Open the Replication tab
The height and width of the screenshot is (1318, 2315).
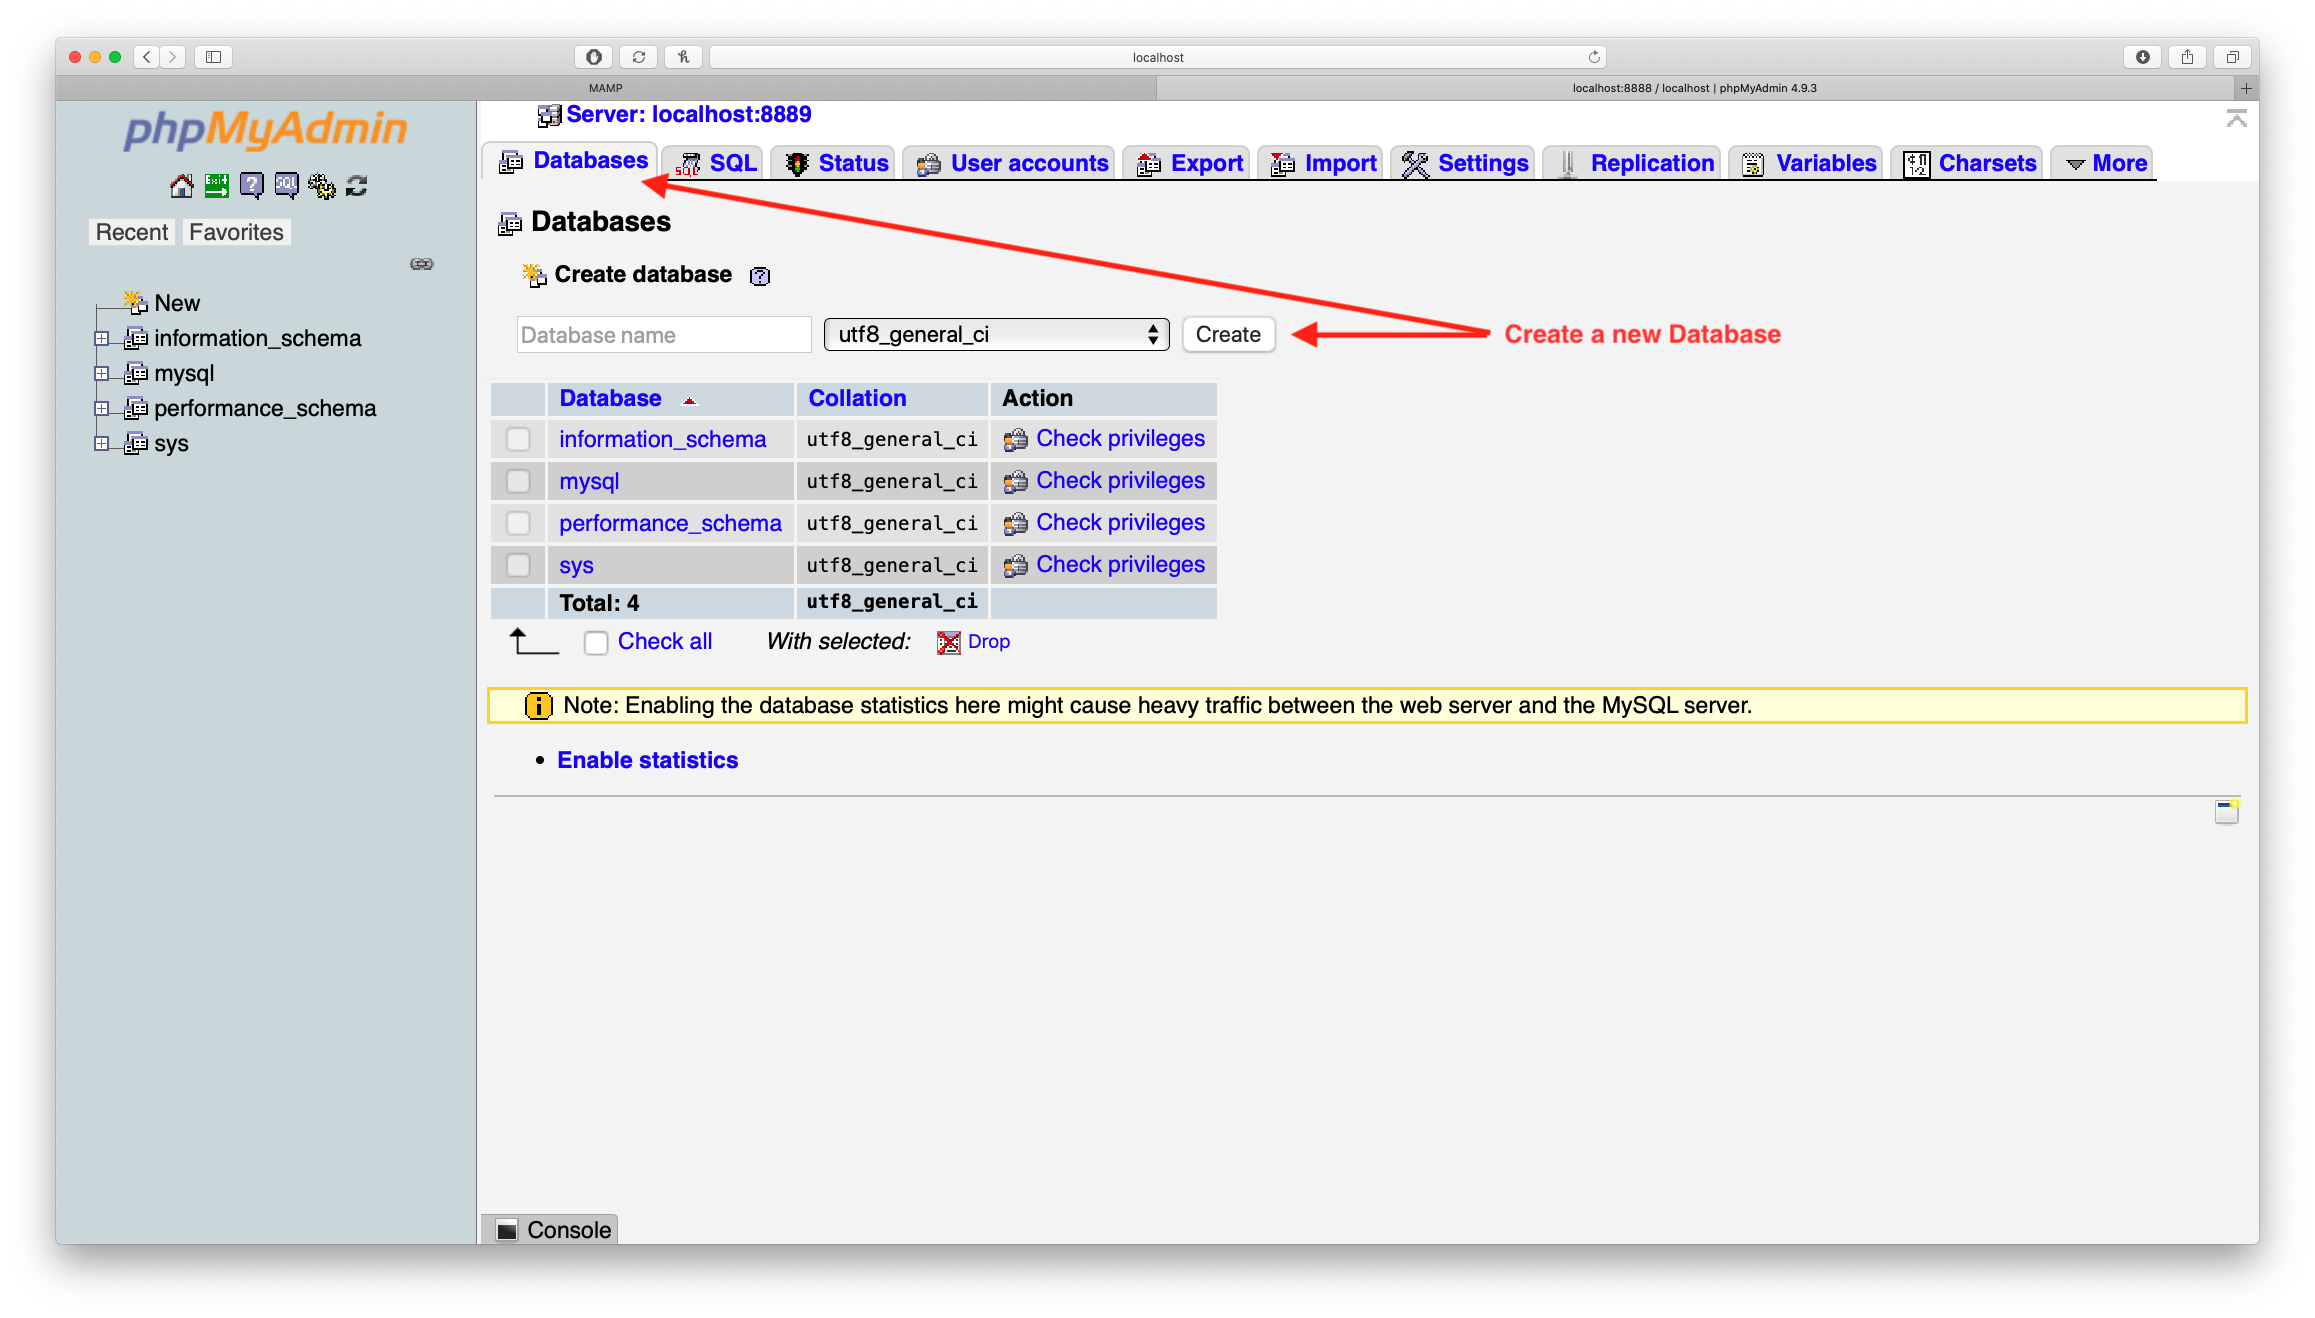pos(1634,163)
